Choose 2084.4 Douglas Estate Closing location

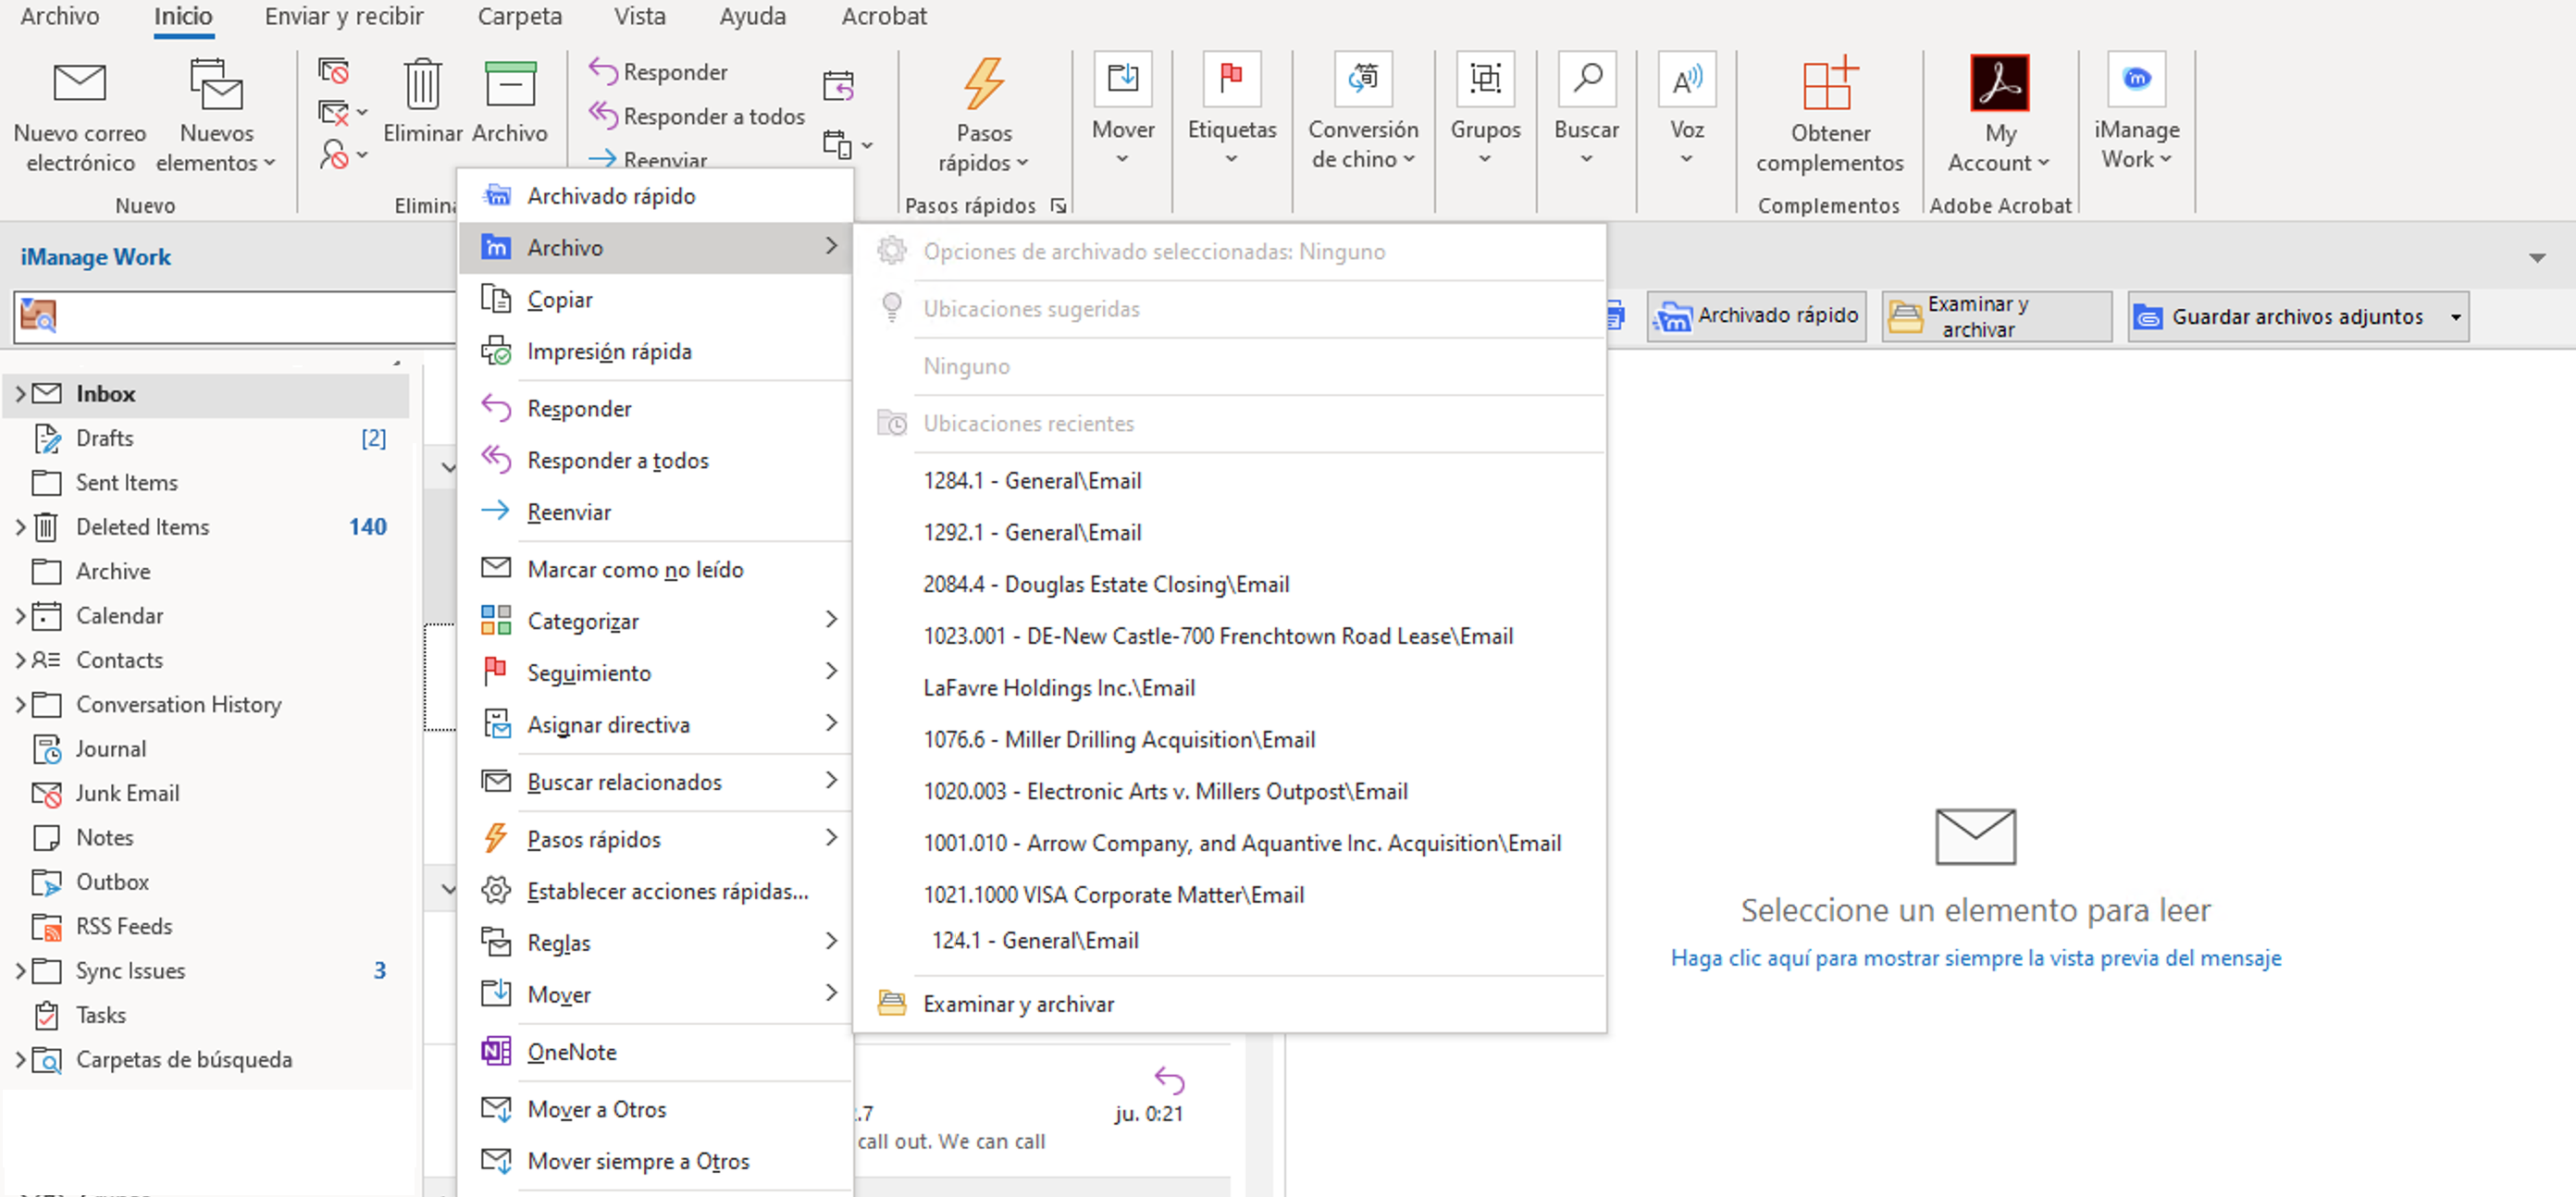pyautogui.click(x=1105, y=584)
